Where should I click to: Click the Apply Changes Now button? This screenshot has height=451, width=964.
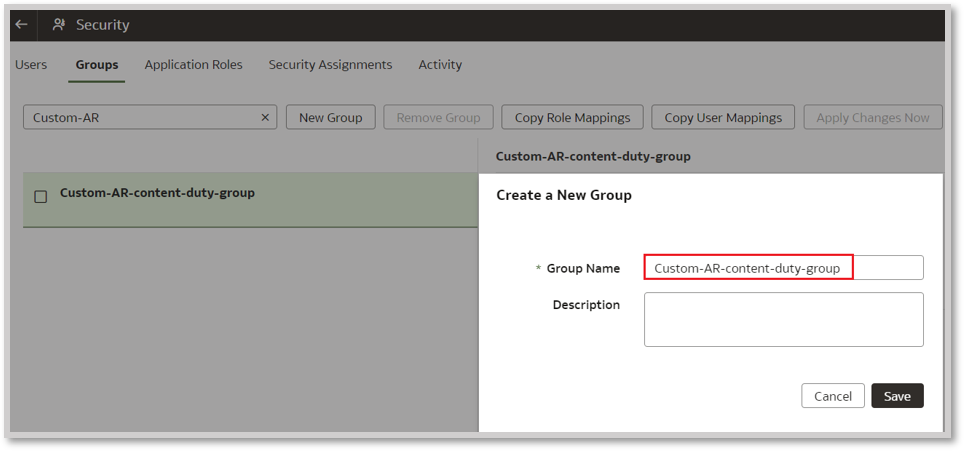pos(872,117)
